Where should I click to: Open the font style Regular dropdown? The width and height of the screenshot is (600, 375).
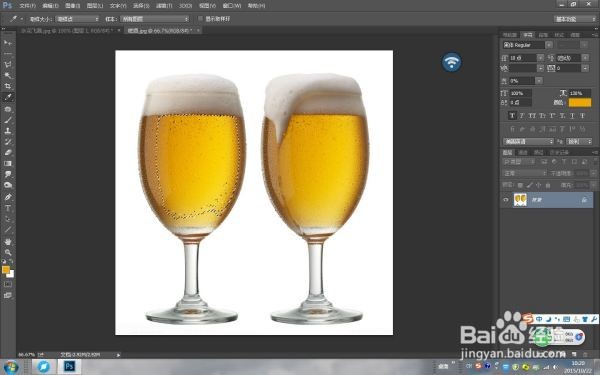[x=527, y=45]
